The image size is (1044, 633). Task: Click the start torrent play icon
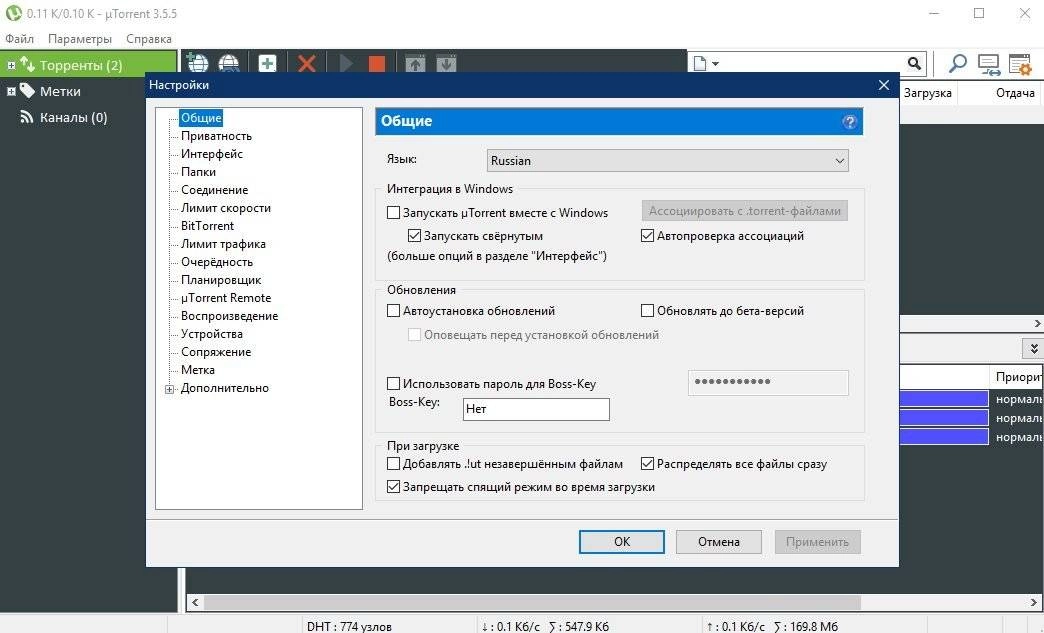tap(346, 64)
